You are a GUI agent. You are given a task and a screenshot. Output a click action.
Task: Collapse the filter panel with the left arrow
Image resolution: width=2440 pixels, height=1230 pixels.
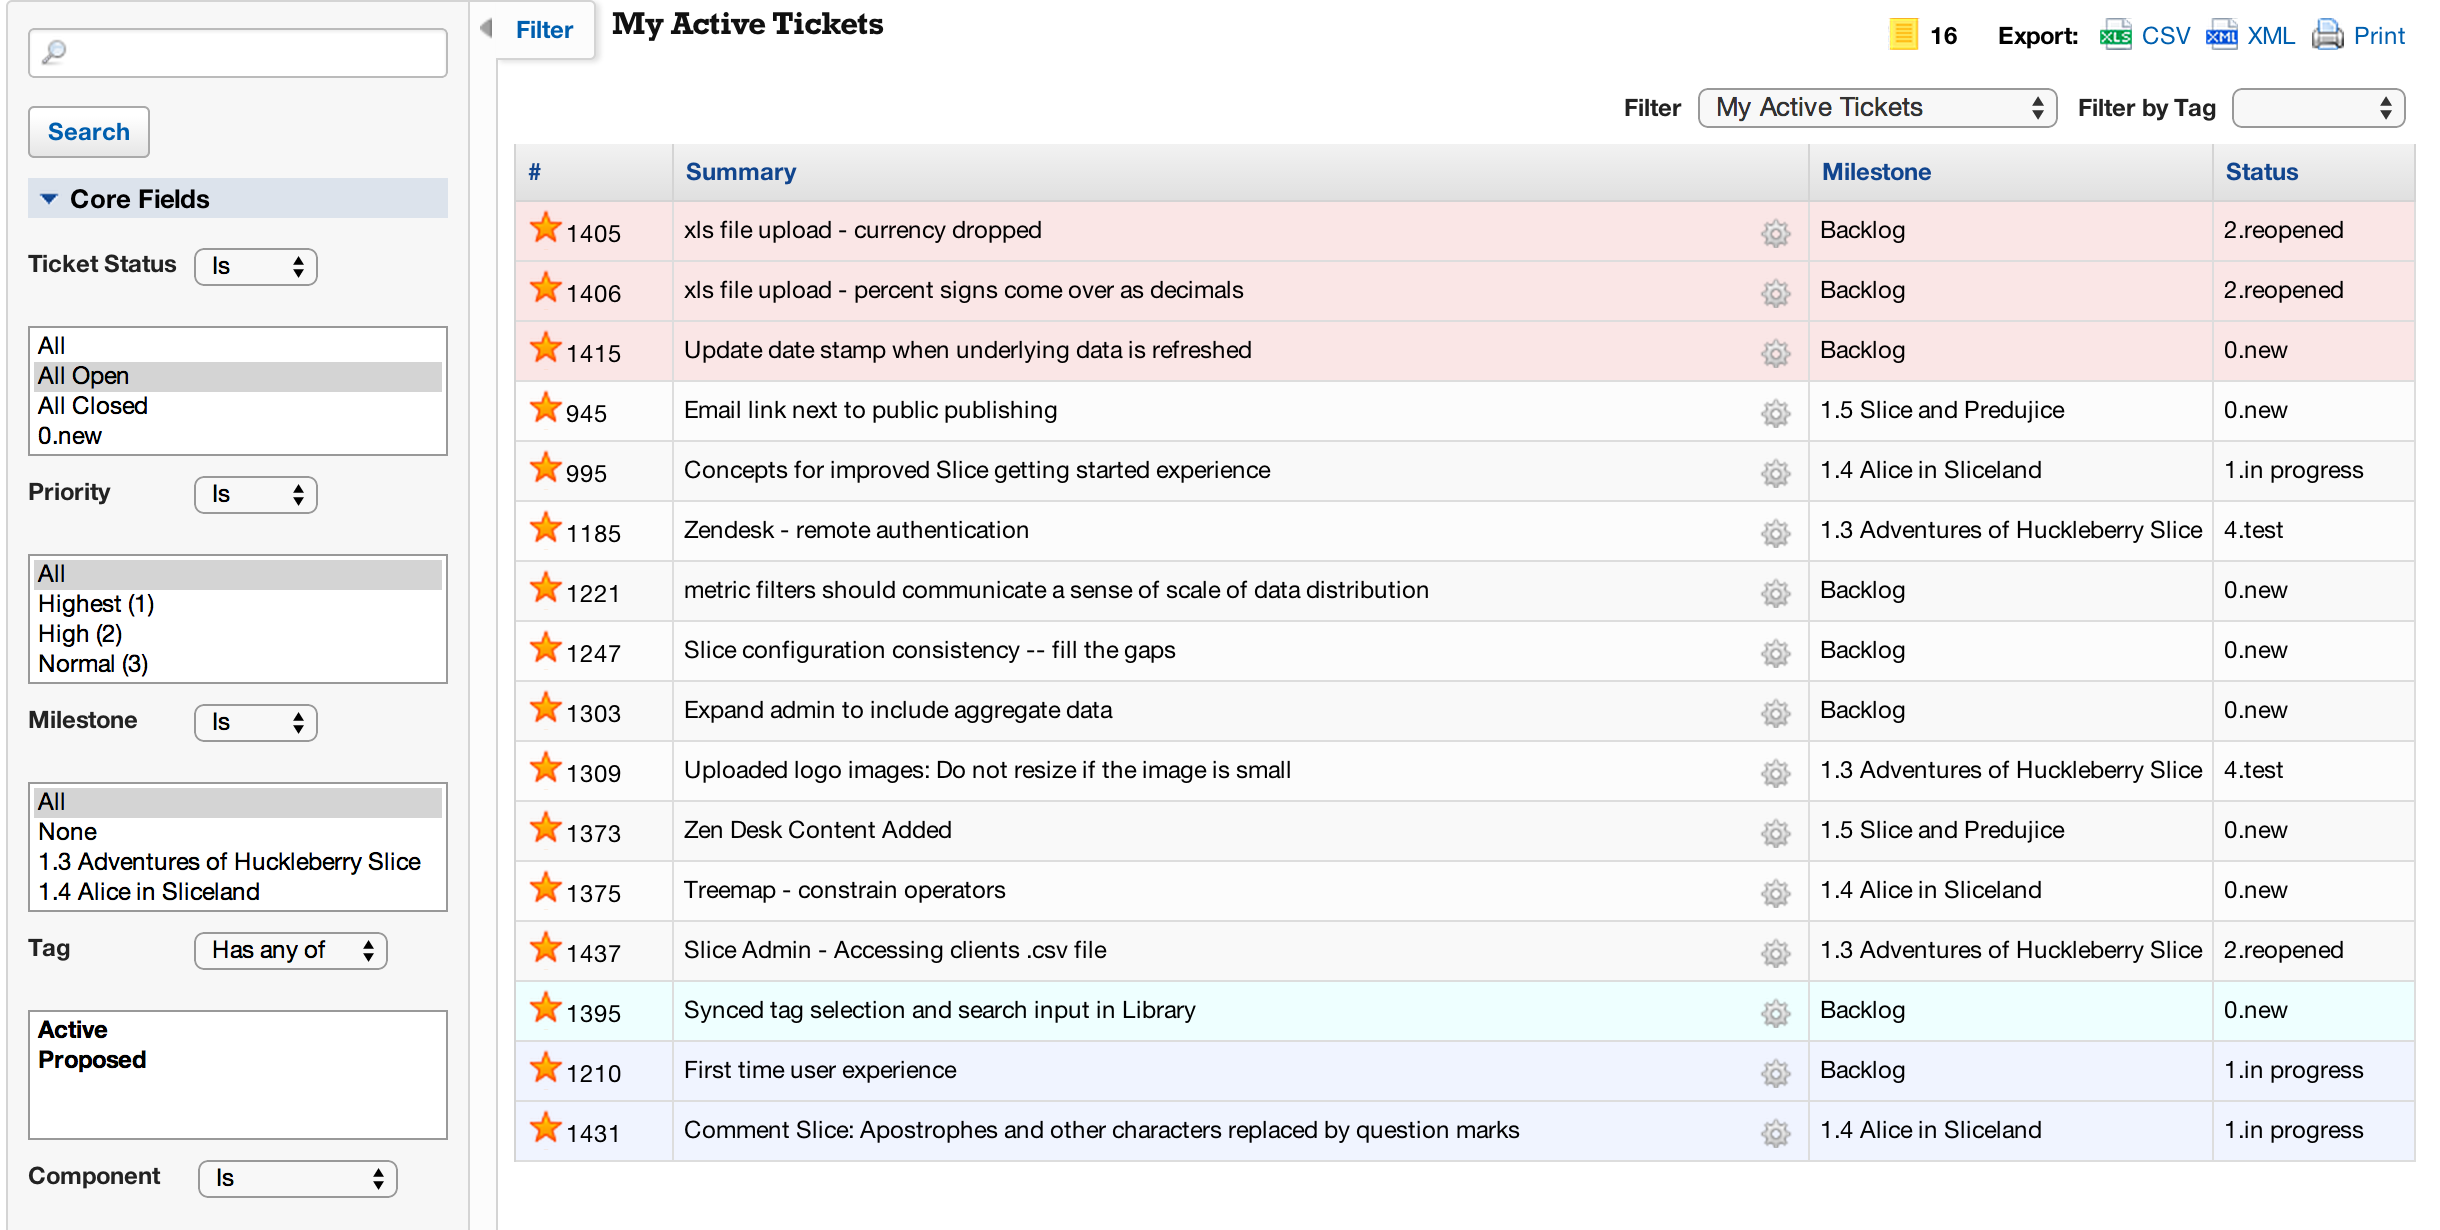(x=487, y=29)
